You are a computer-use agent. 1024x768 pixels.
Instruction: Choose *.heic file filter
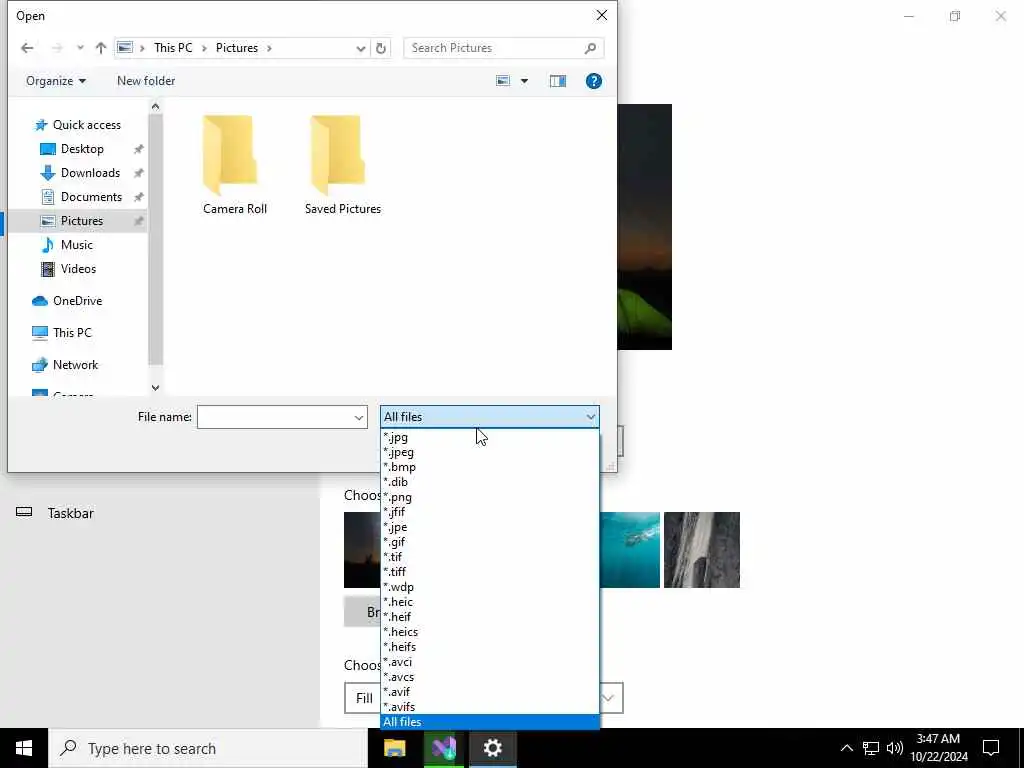[x=489, y=603]
